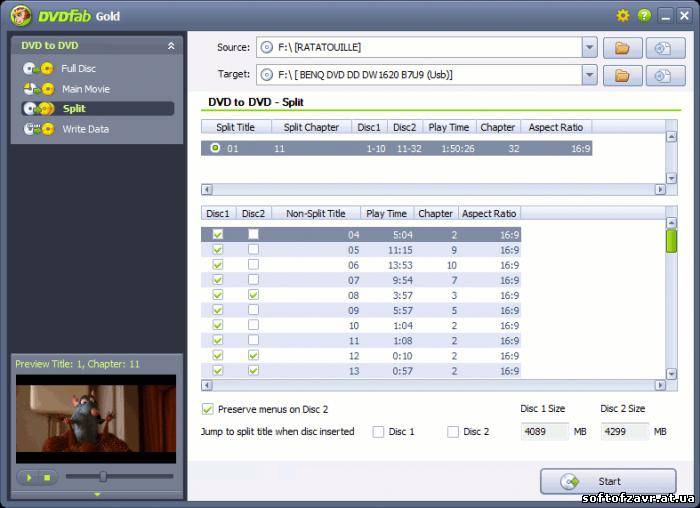This screenshot has height=508, width=700.
Task: Load a Source disc image file
Action: coord(665,48)
